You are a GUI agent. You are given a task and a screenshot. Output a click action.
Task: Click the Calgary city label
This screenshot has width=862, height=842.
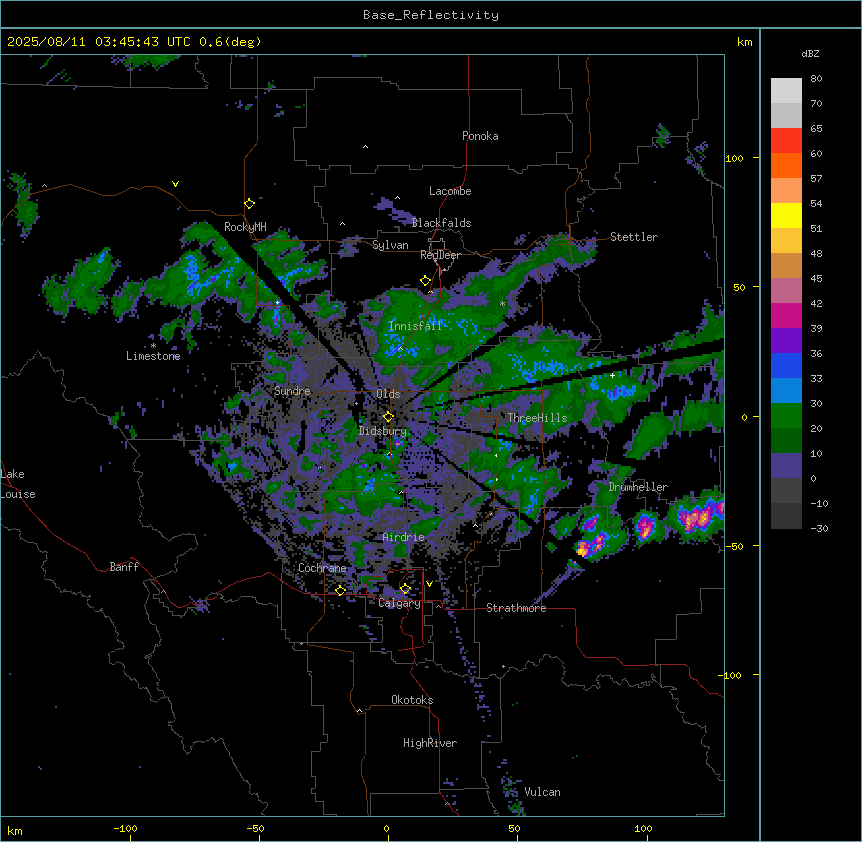click(x=400, y=603)
